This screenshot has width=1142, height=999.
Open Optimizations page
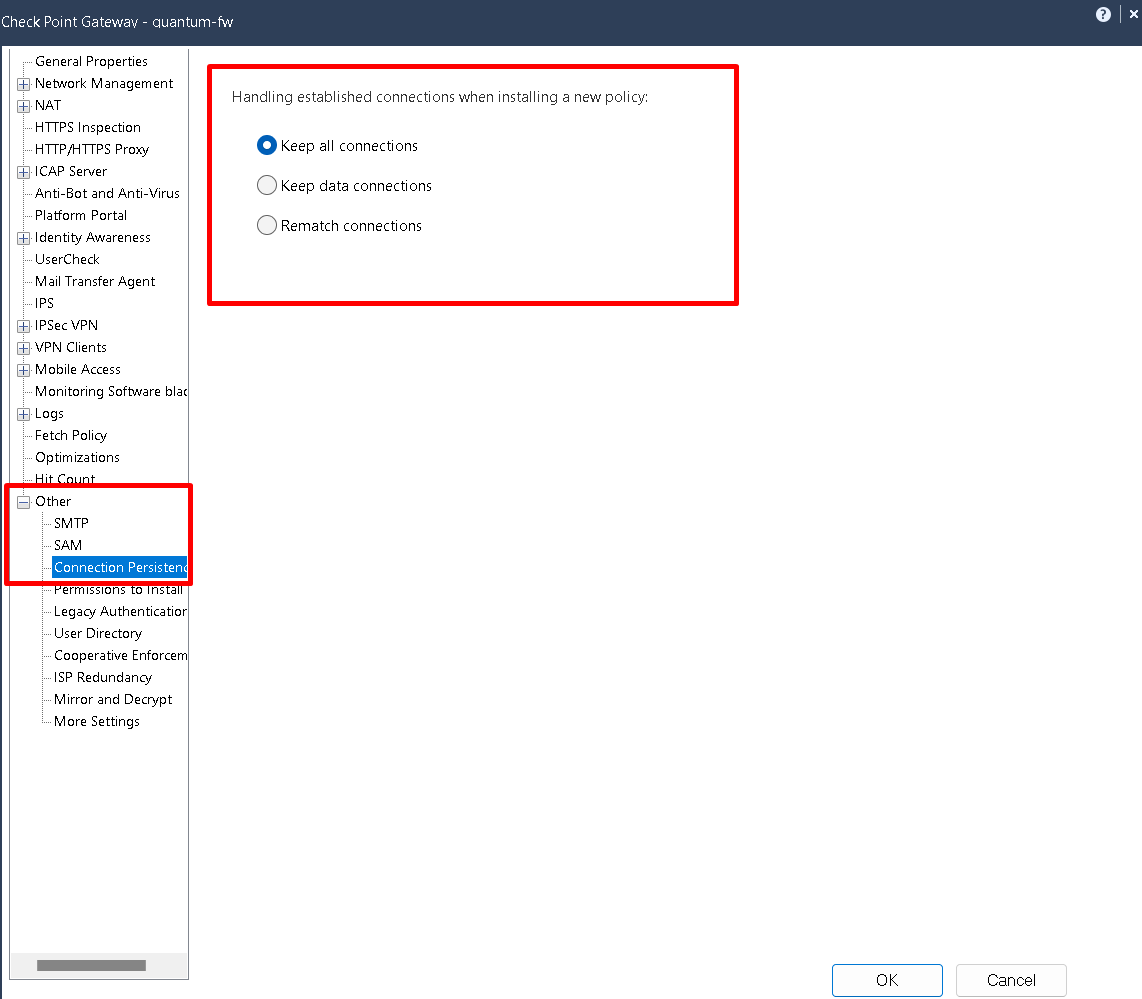point(77,457)
